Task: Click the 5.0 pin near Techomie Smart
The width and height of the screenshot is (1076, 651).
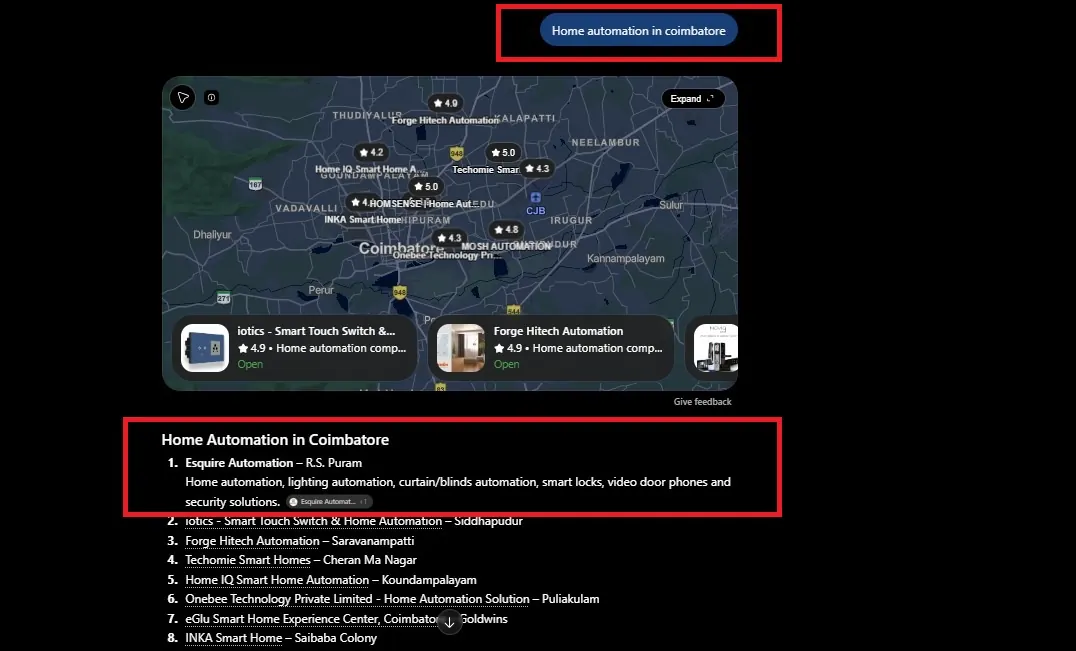Action: [x=502, y=152]
